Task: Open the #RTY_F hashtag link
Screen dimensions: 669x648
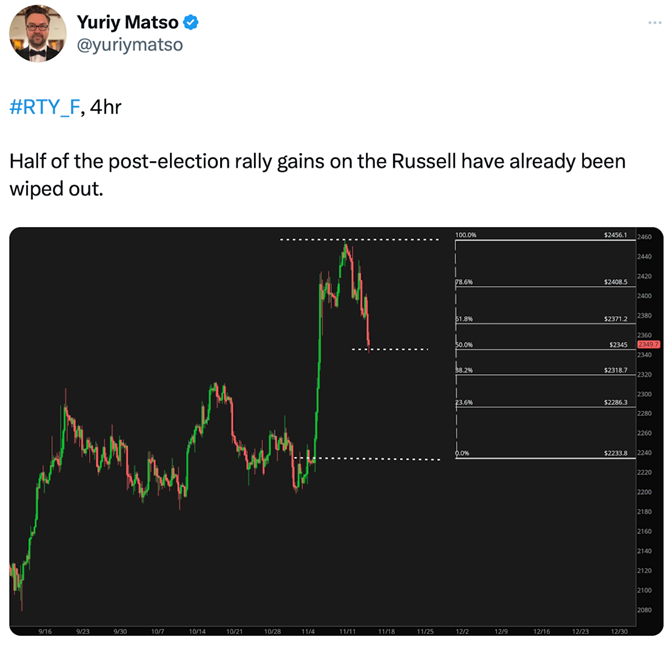Action: [45, 107]
